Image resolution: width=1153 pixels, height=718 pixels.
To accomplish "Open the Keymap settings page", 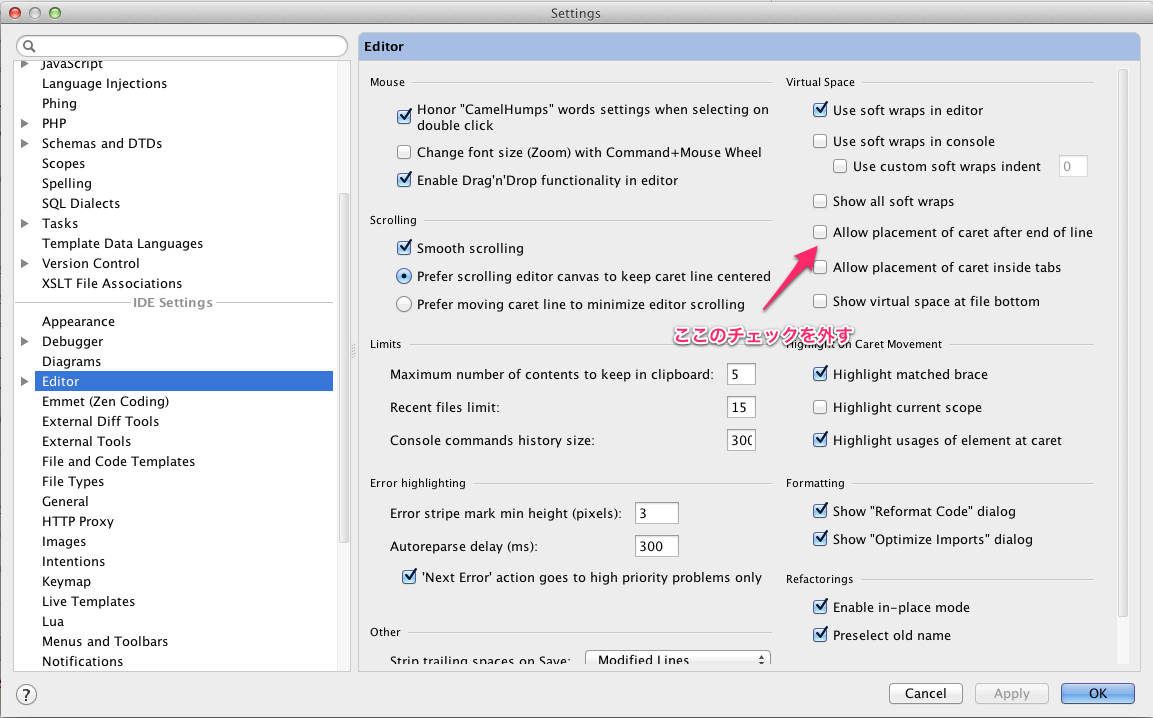I will click(66, 582).
